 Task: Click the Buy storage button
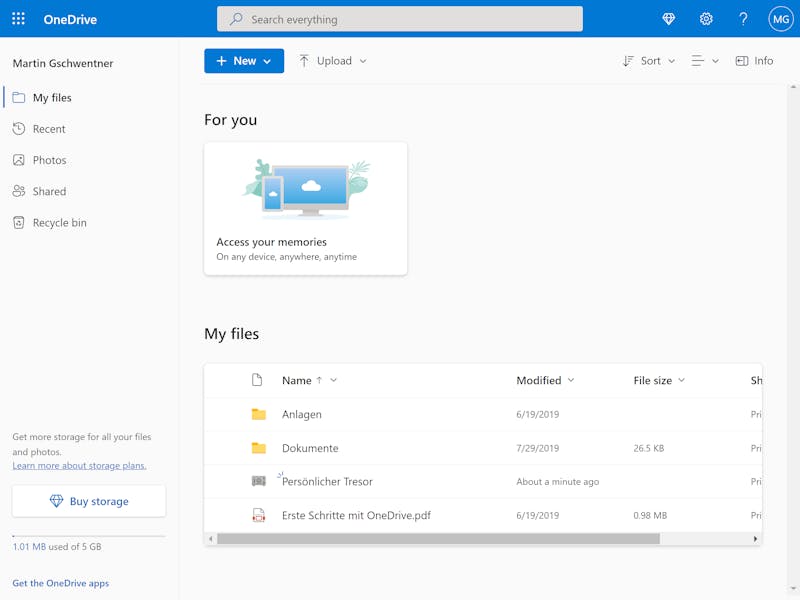click(89, 501)
